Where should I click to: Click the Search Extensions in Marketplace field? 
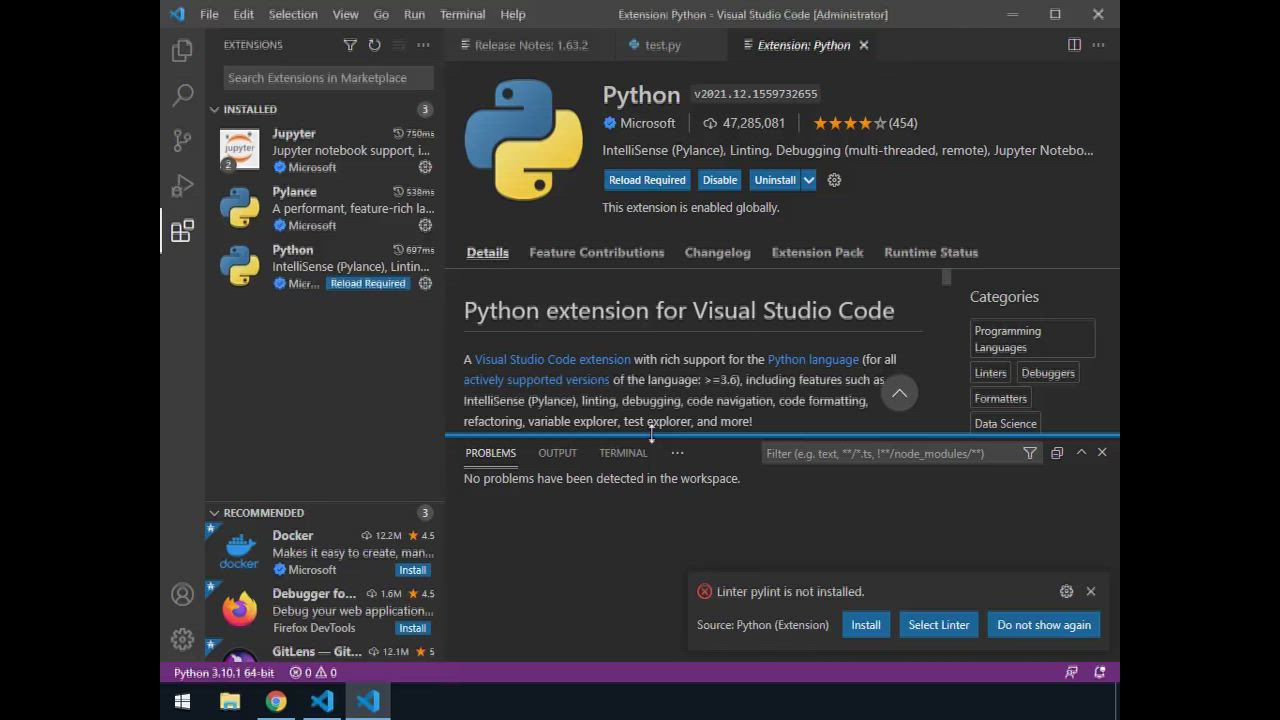(x=329, y=78)
